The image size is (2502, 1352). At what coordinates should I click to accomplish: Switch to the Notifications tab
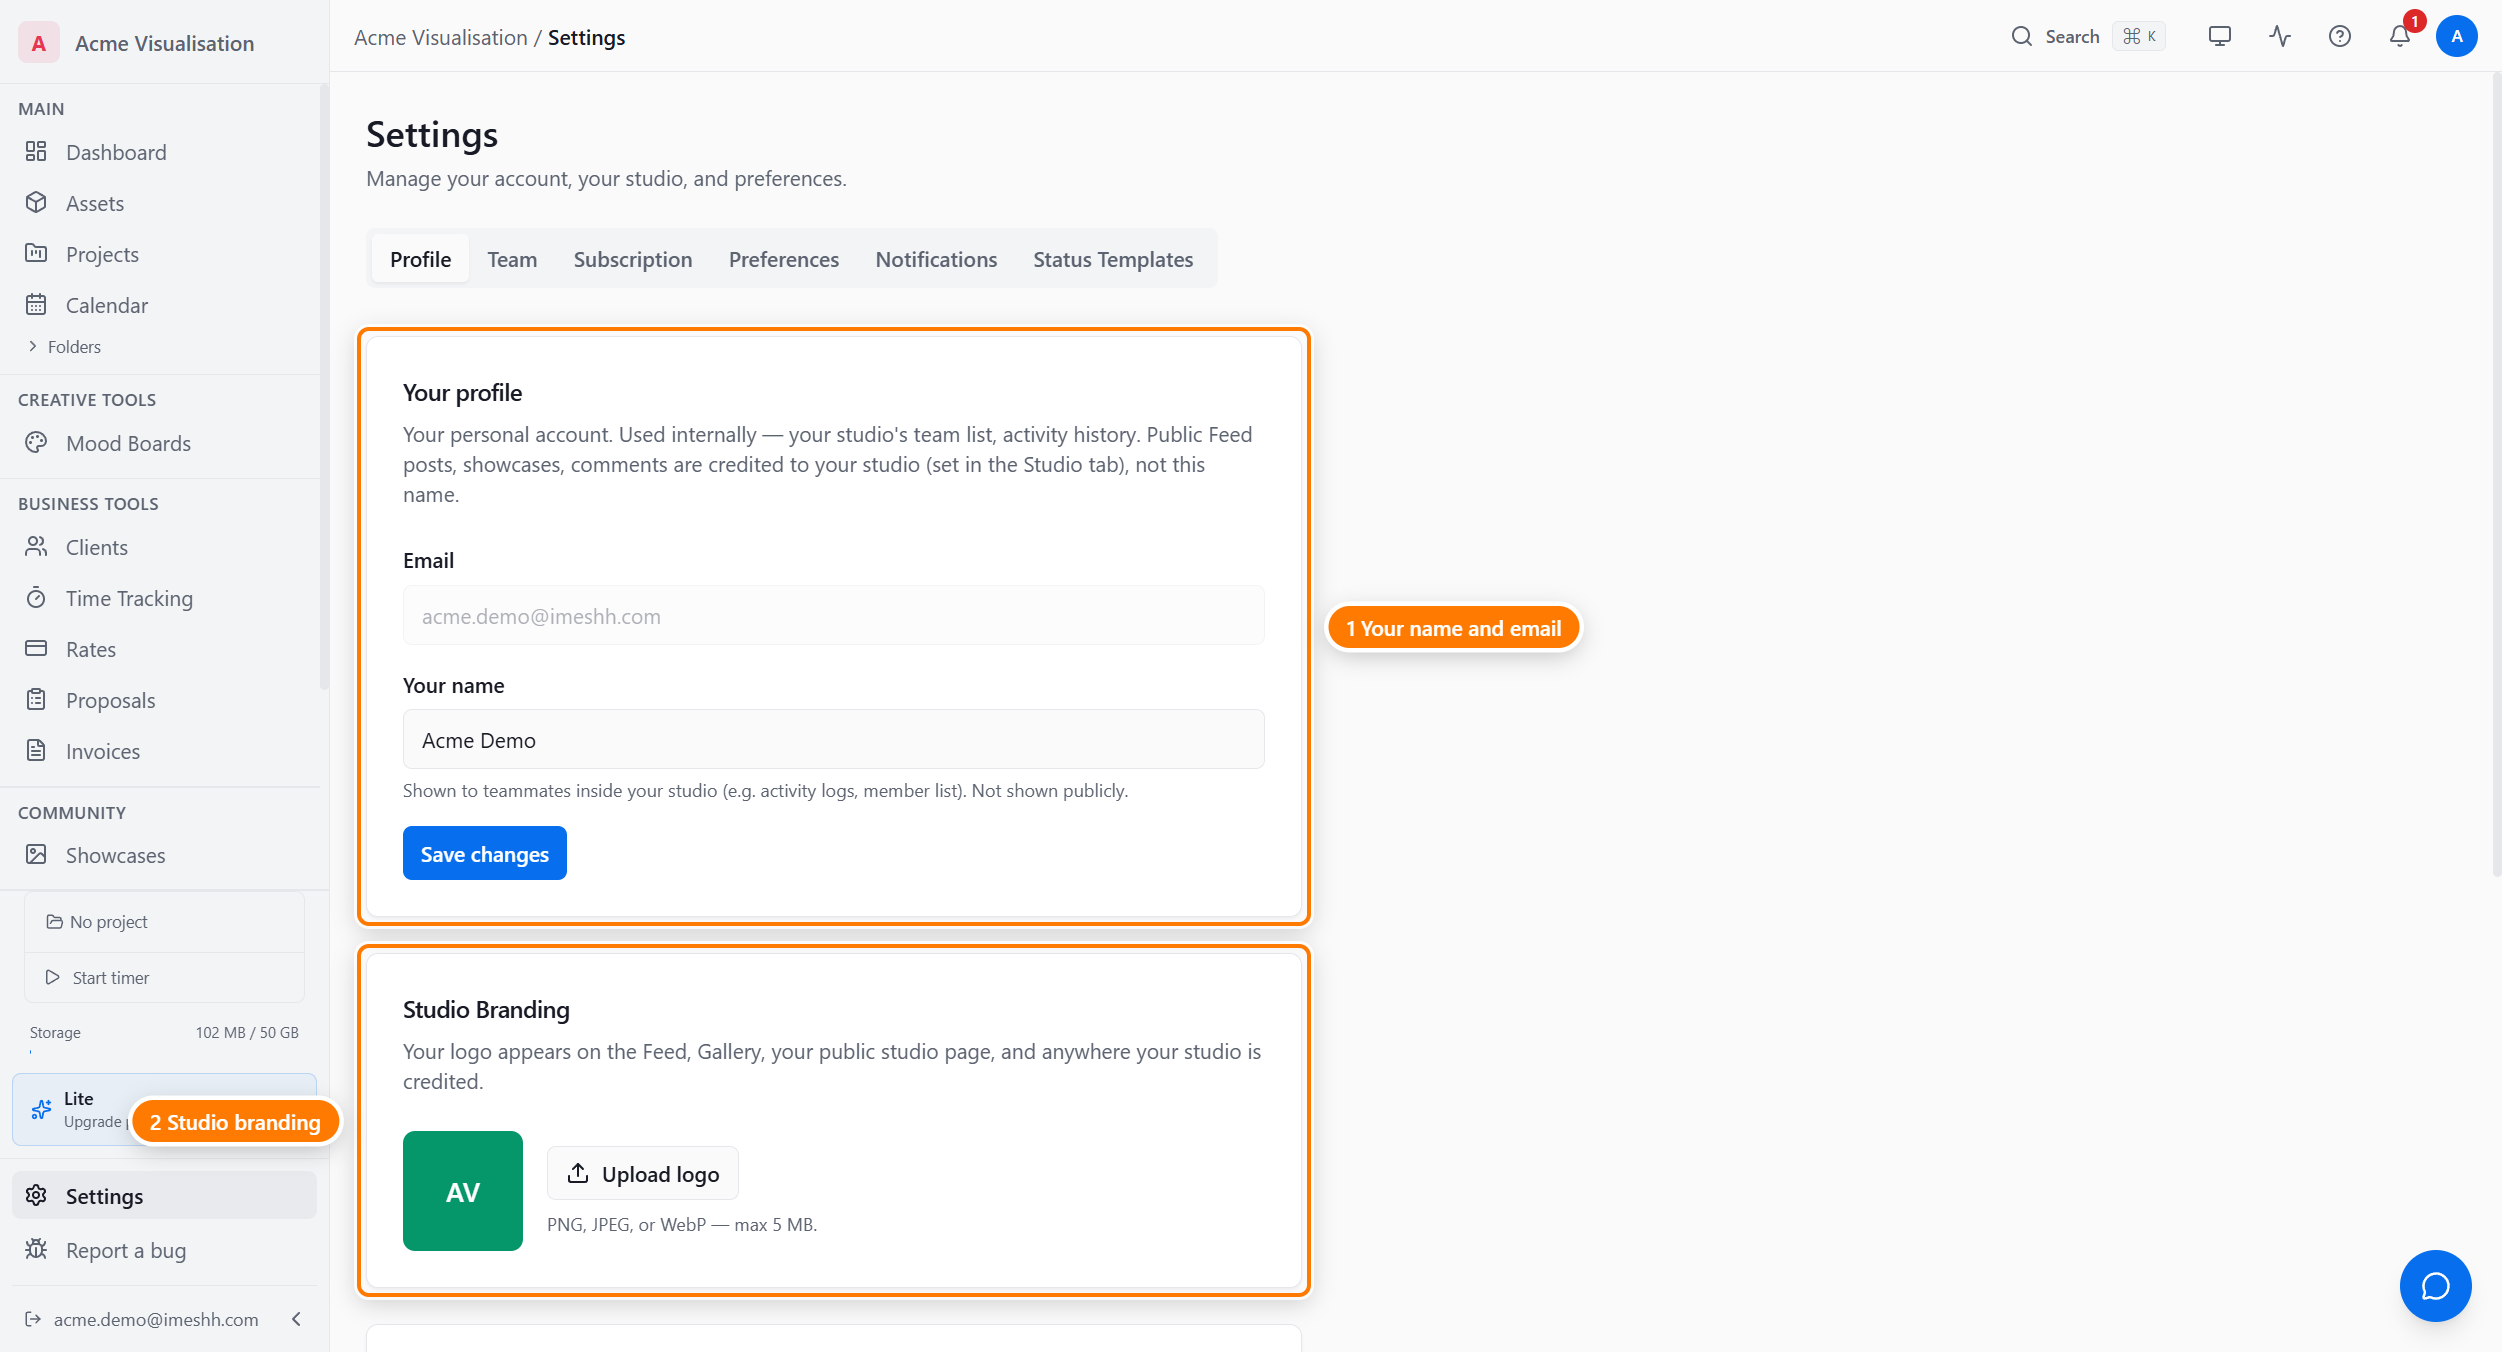tap(936, 259)
